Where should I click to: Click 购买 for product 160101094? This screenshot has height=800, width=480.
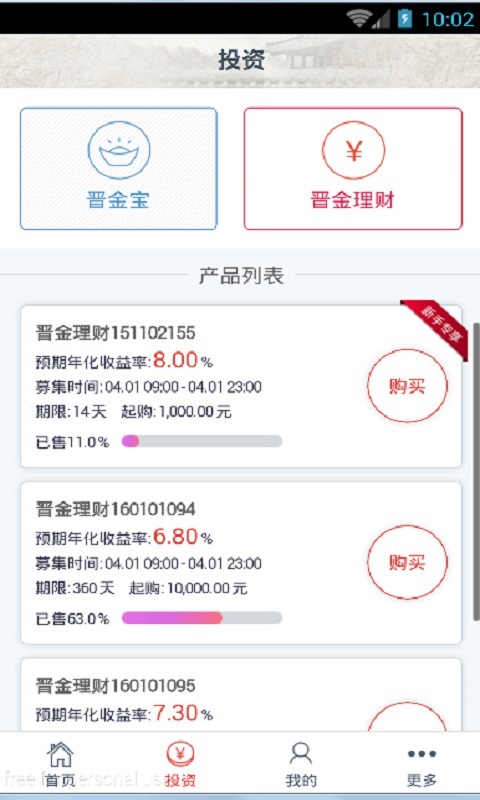407,562
